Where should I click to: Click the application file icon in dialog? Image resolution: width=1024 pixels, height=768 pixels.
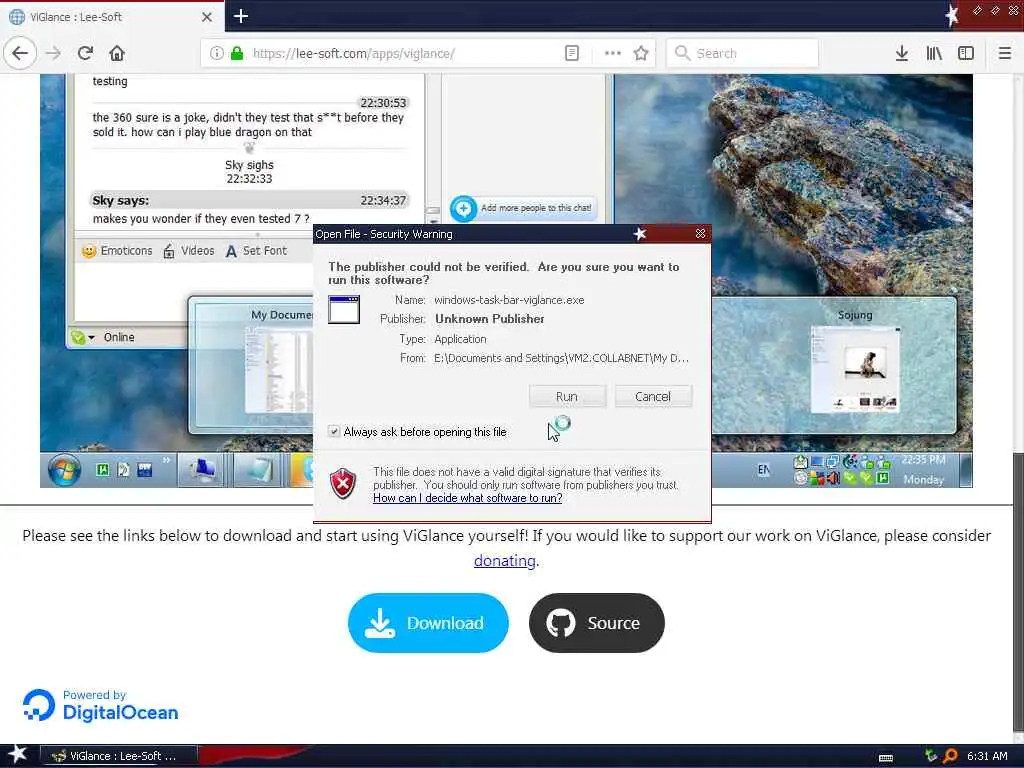coord(344,310)
